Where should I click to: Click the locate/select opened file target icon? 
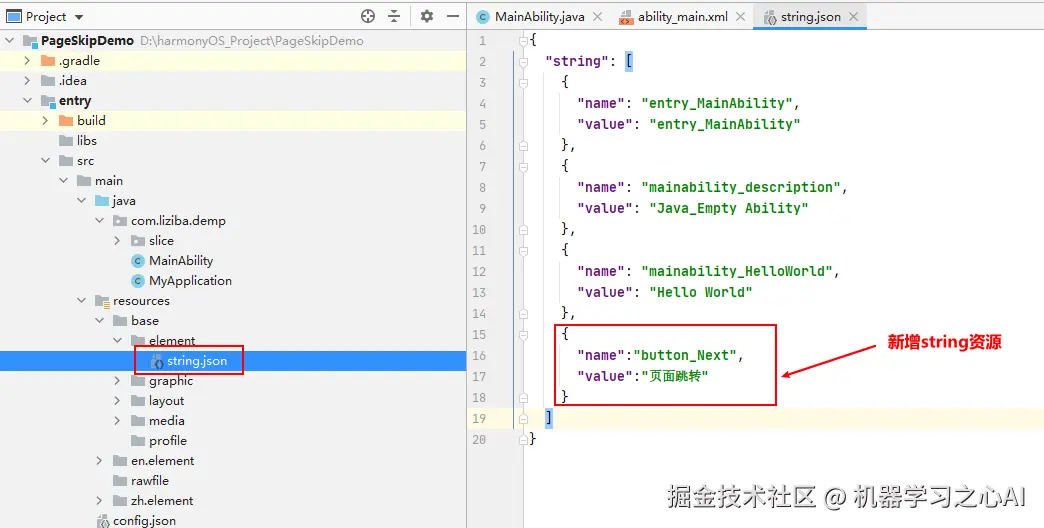click(x=368, y=17)
